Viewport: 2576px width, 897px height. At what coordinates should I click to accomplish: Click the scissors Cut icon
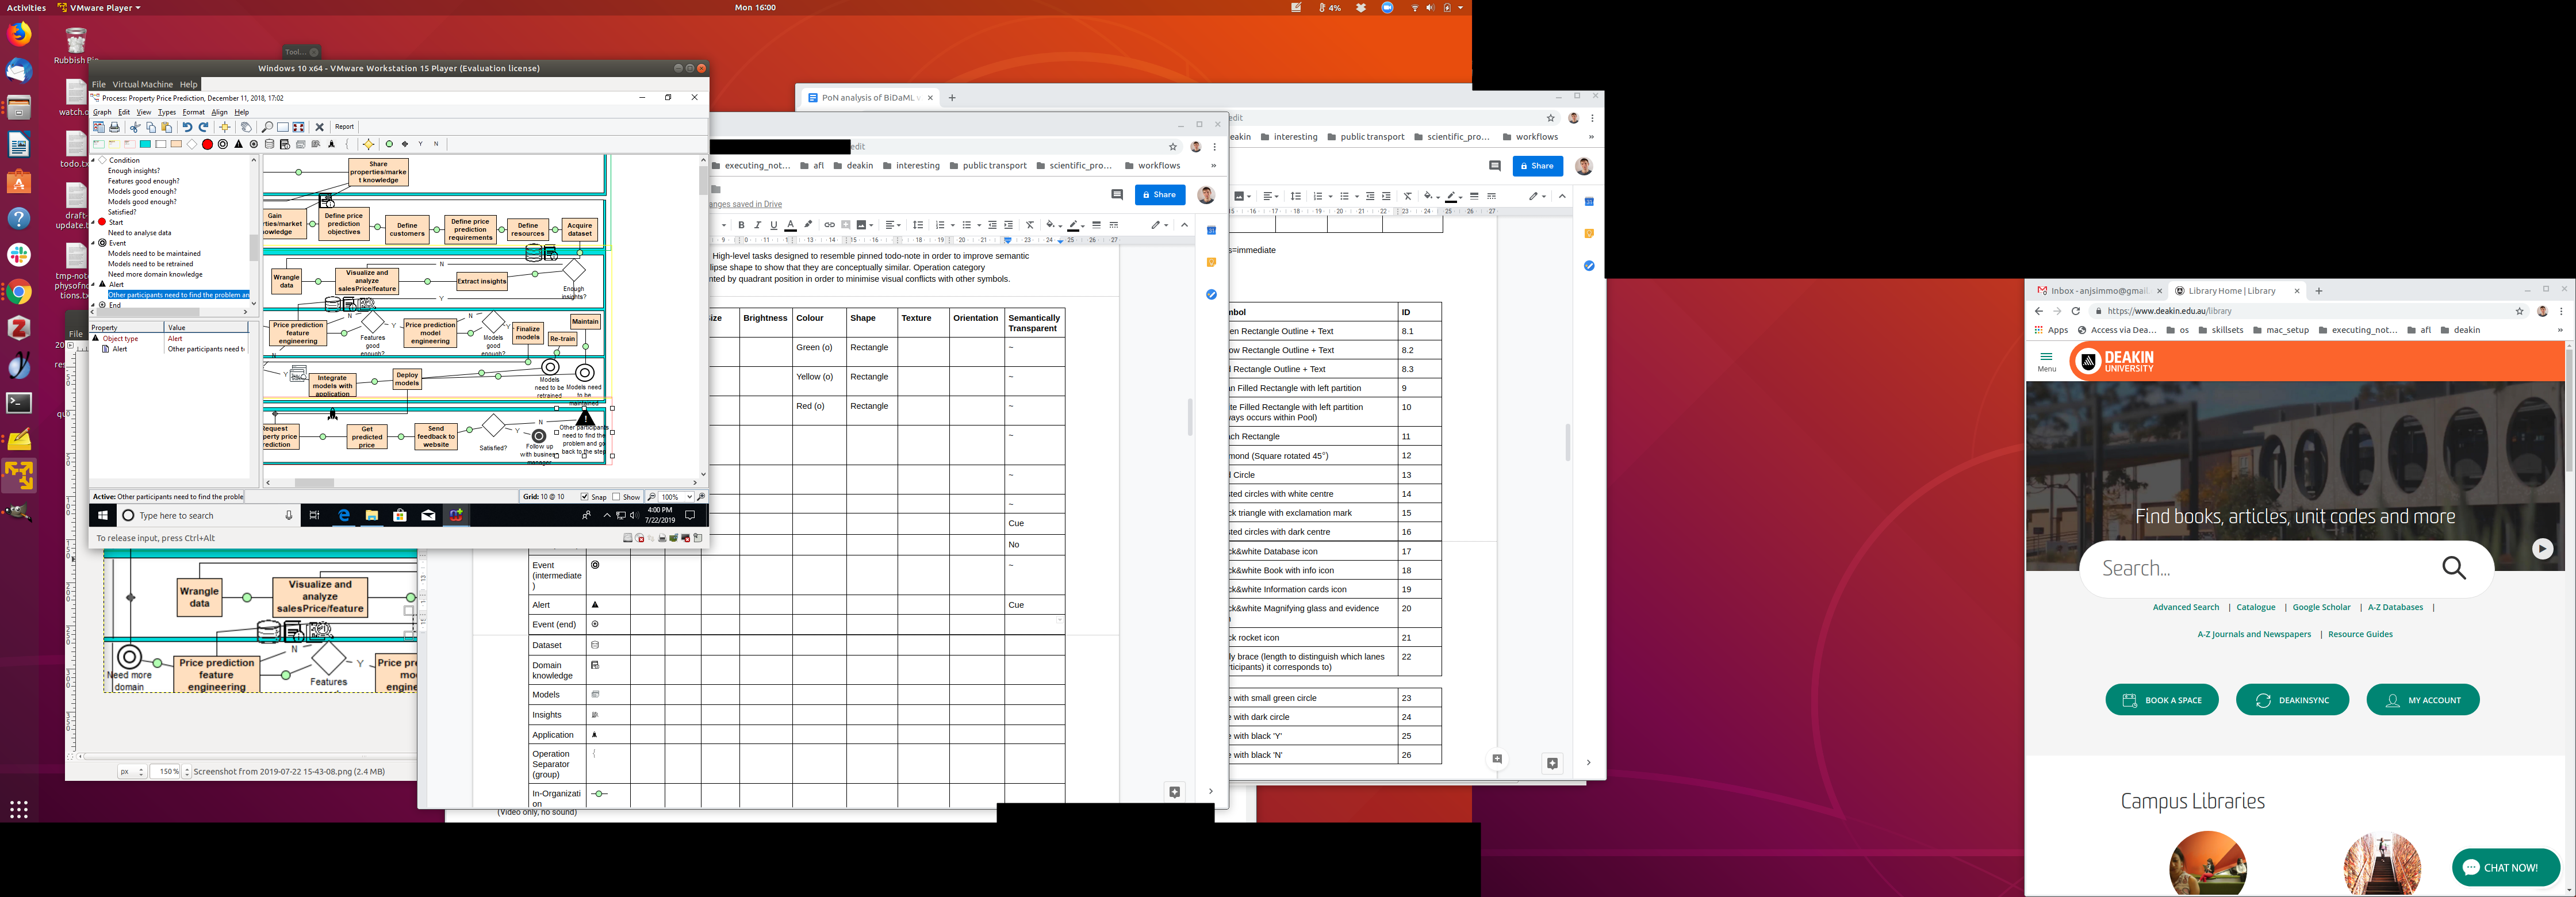point(135,127)
